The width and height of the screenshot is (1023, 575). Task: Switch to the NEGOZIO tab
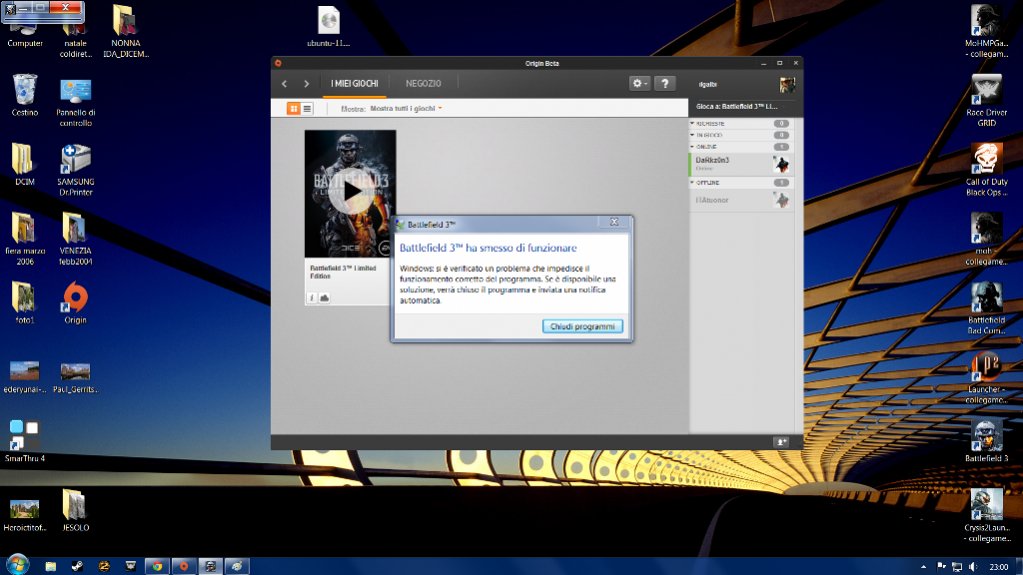click(x=423, y=84)
